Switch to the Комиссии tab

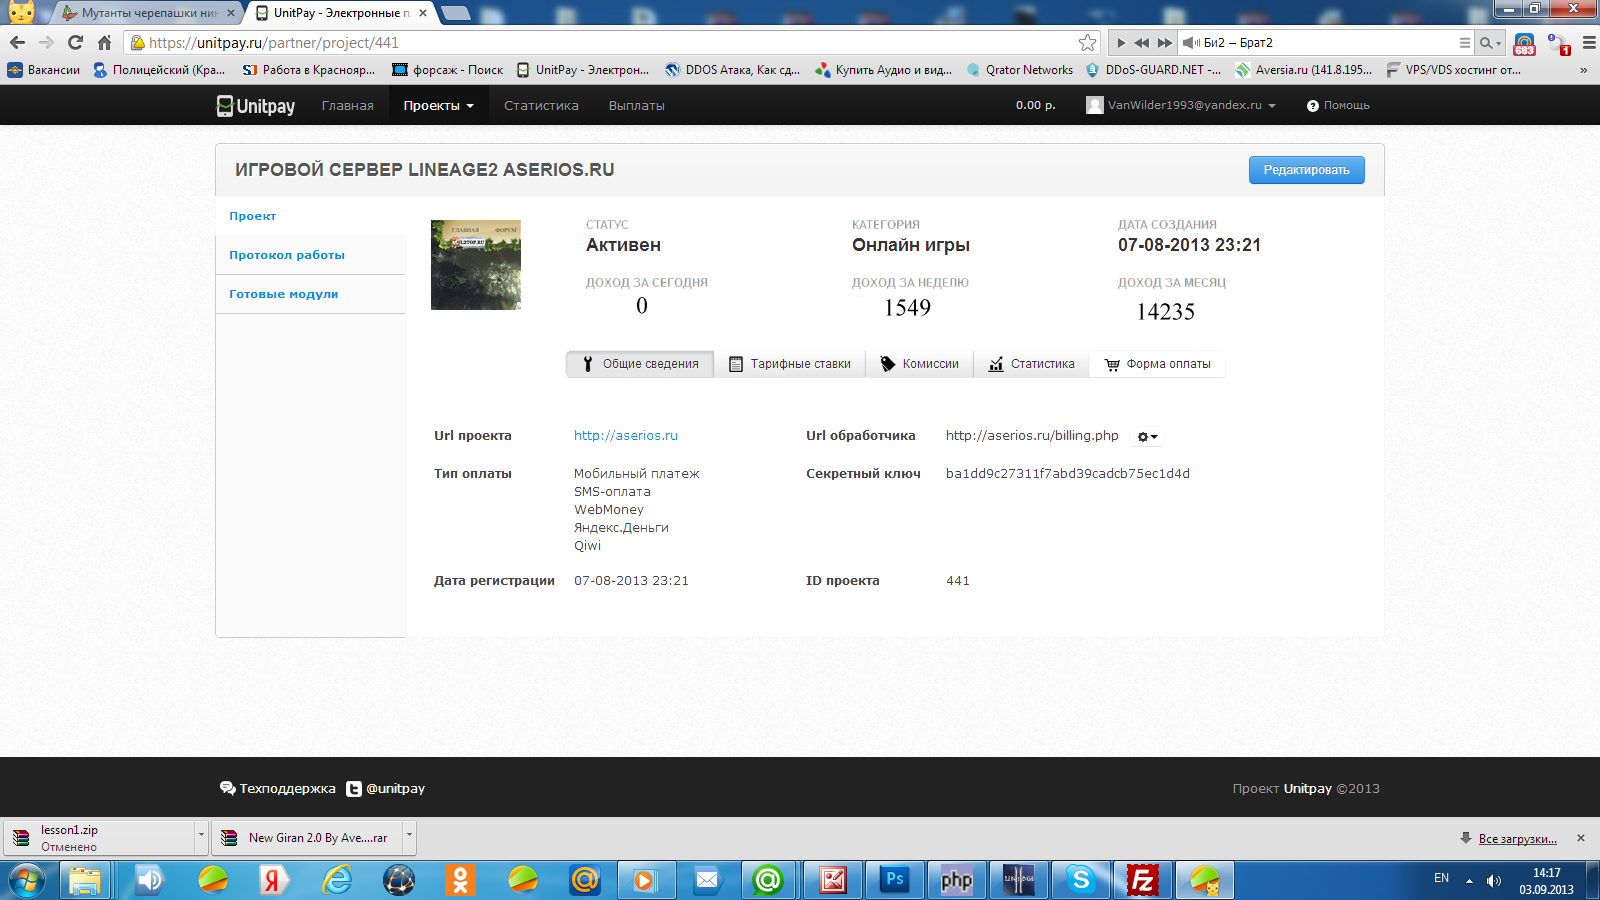pos(919,364)
